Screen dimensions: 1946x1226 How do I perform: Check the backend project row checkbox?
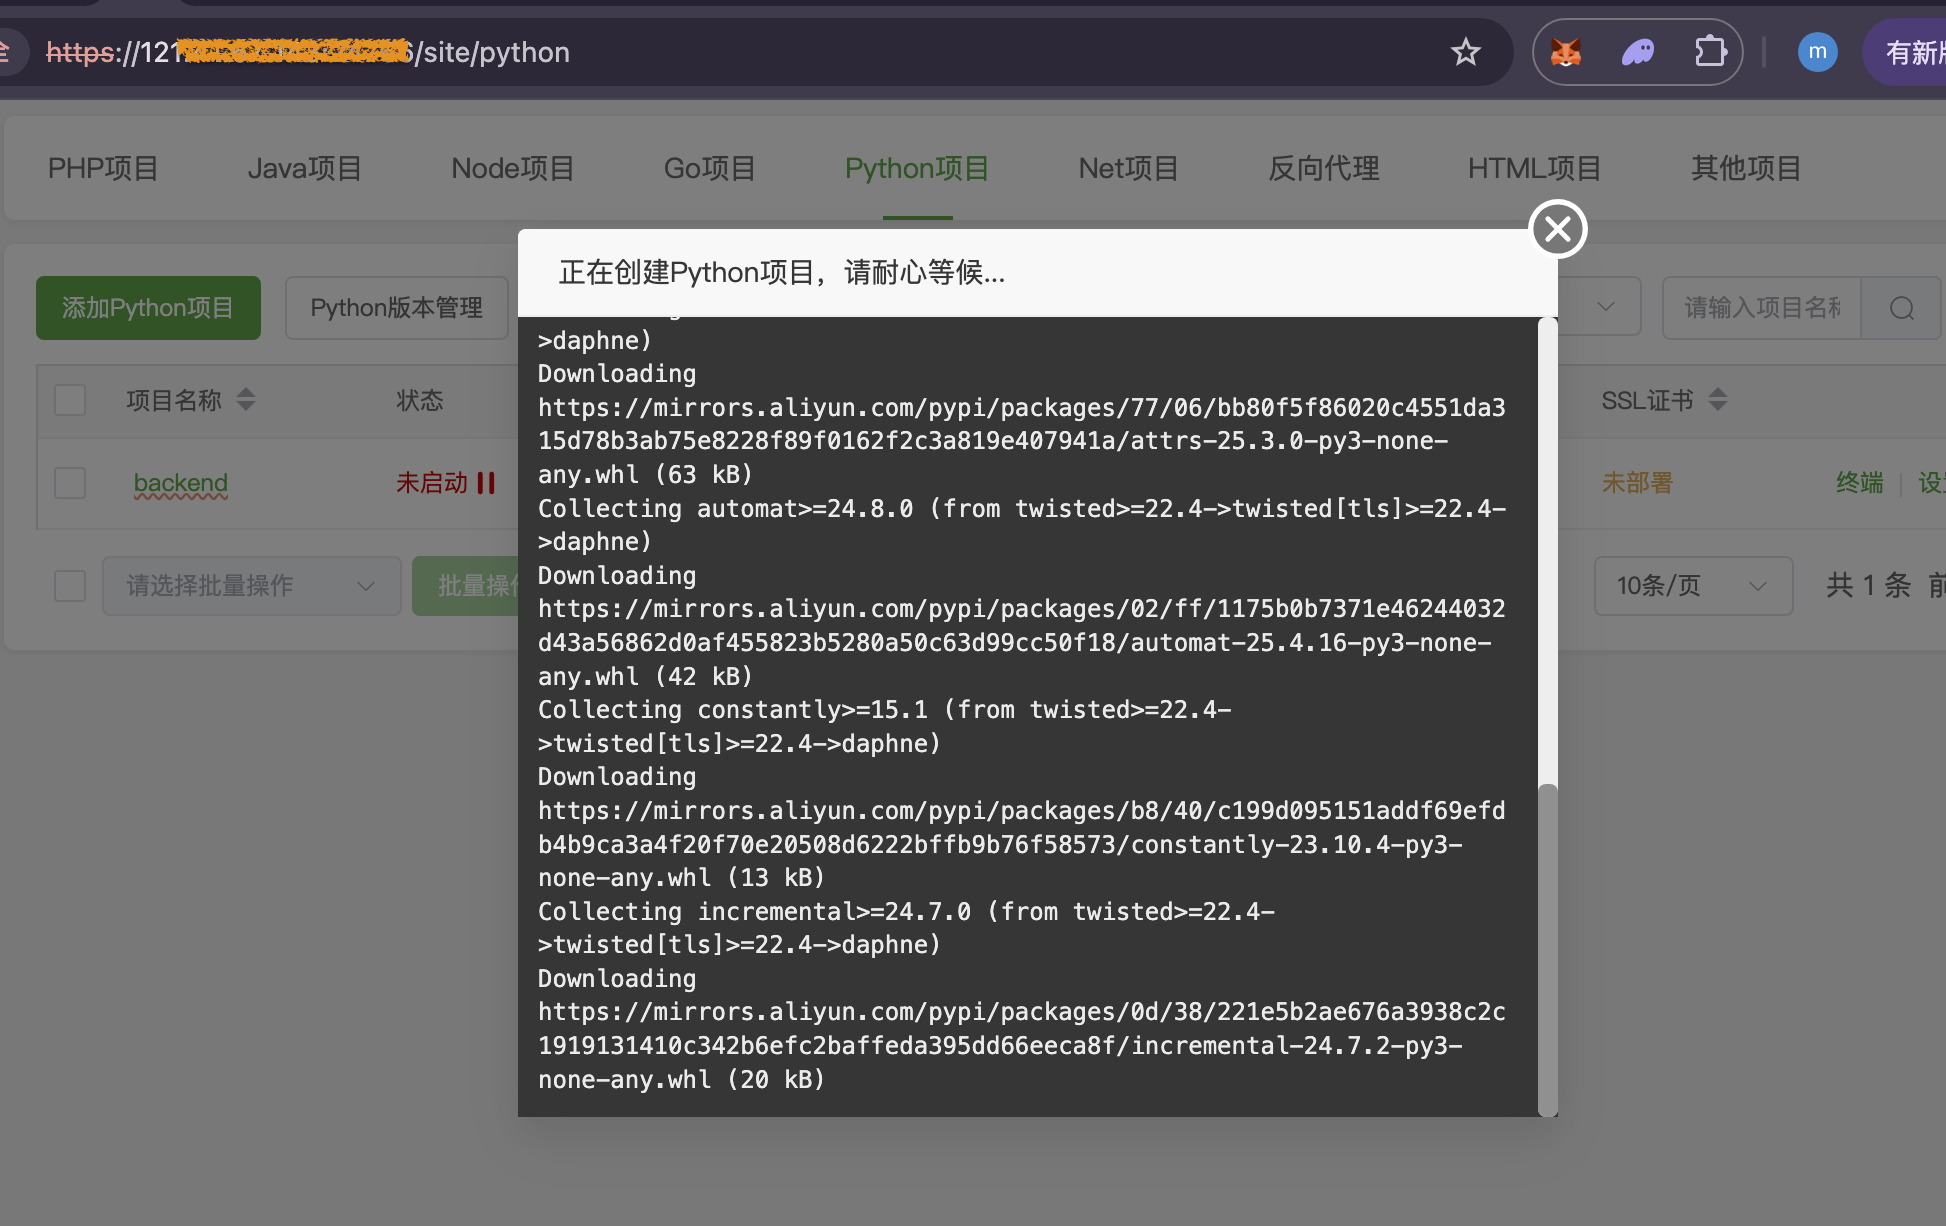(x=70, y=483)
